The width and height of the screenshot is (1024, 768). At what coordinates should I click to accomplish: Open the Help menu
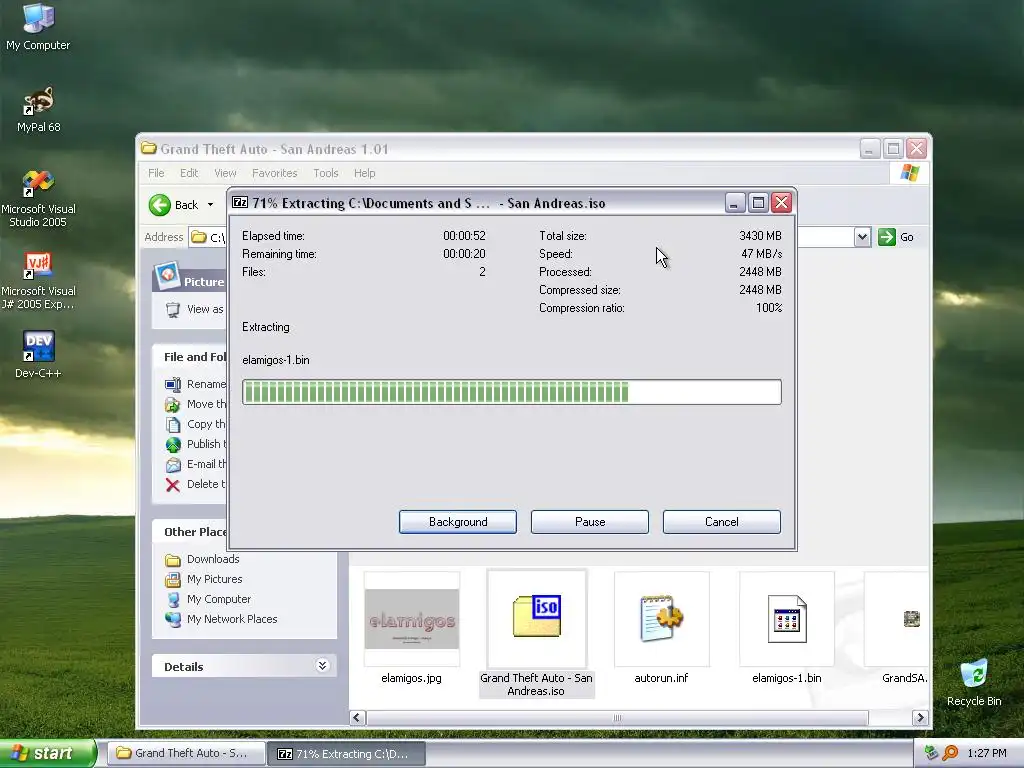click(364, 173)
